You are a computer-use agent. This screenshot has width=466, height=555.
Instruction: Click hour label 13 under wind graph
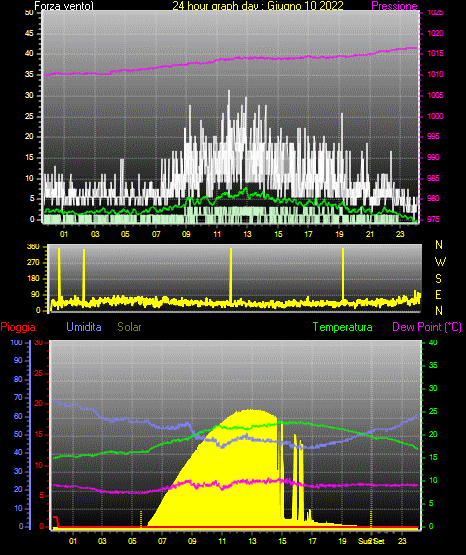pos(247,234)
